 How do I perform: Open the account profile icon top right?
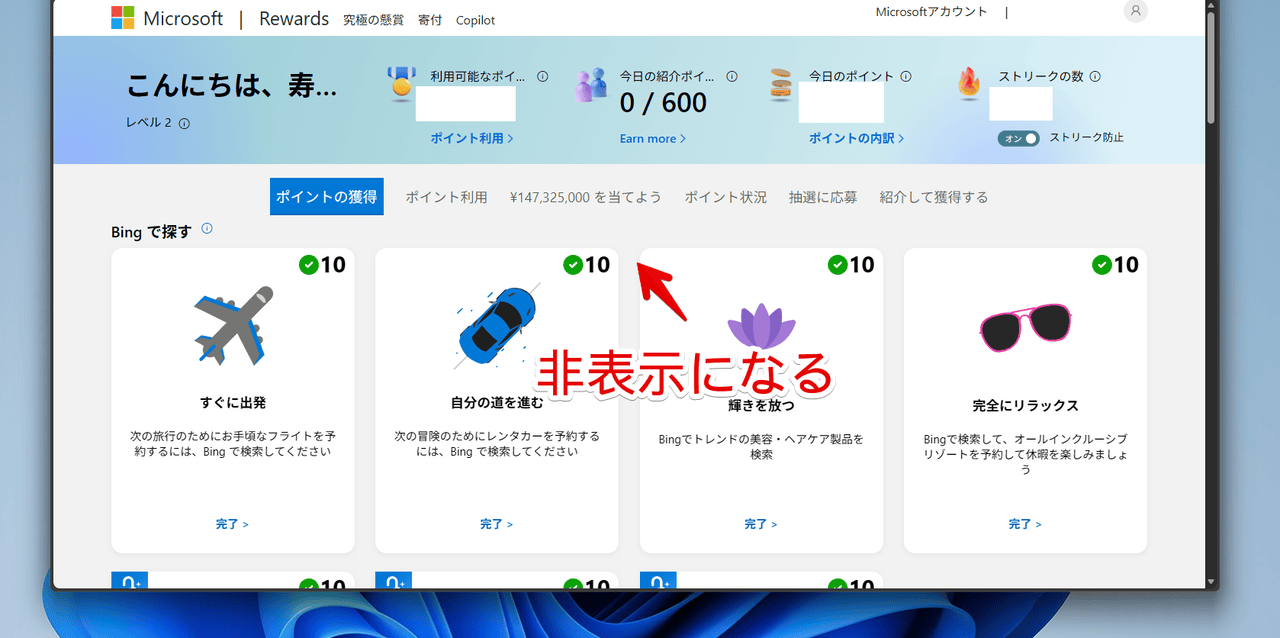click(1134, 11)
